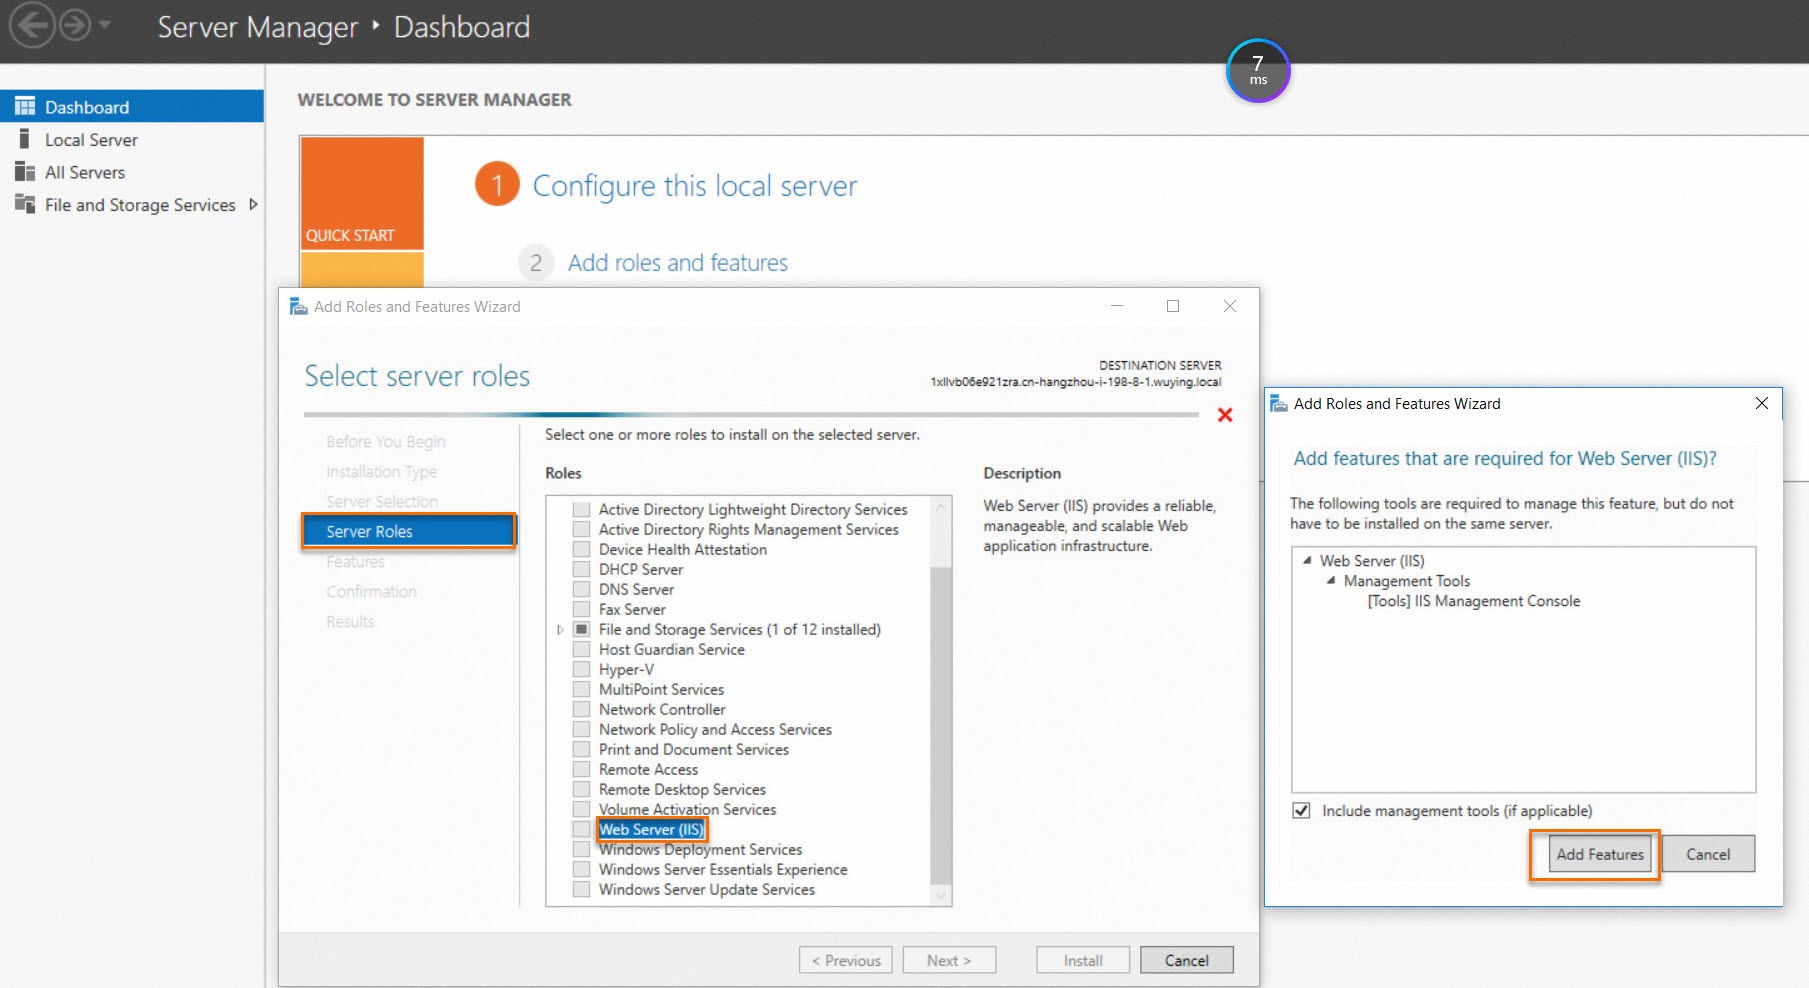The width and height of the screenshot is (1809, 988).
Task: Select the Server Roles wizard step
Action: click(x=409, y=531)
